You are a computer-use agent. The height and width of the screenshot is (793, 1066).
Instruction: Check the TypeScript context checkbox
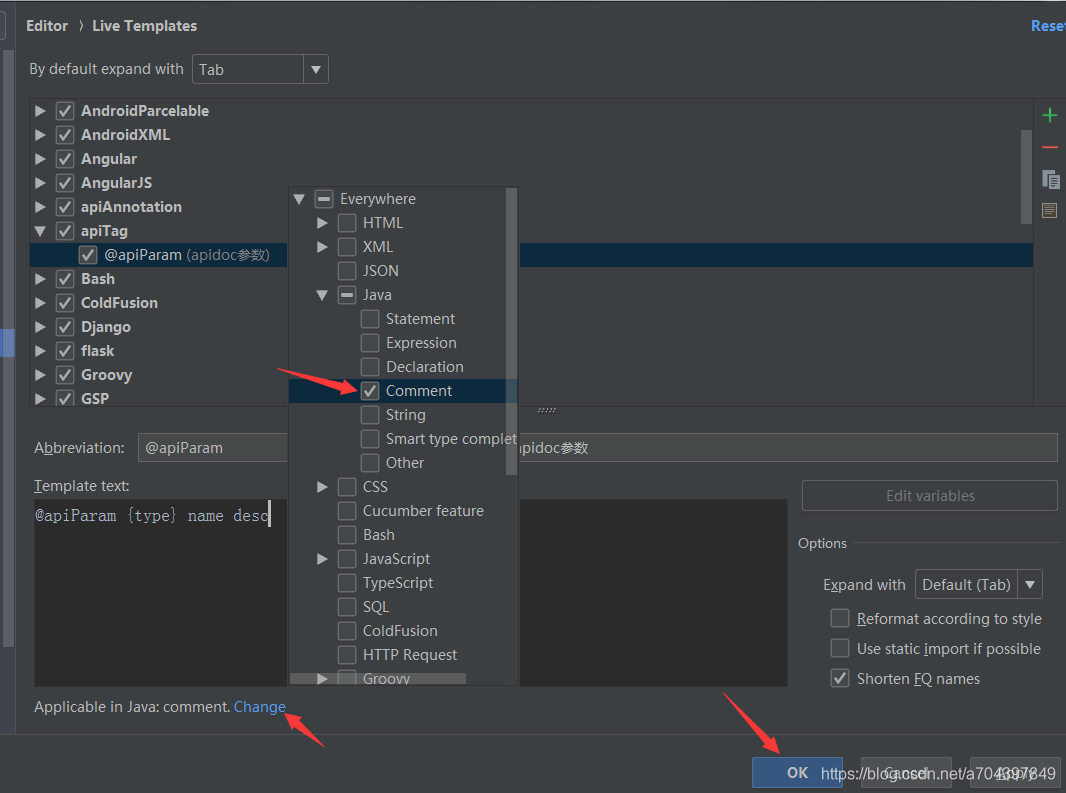(x=347, y=583)
